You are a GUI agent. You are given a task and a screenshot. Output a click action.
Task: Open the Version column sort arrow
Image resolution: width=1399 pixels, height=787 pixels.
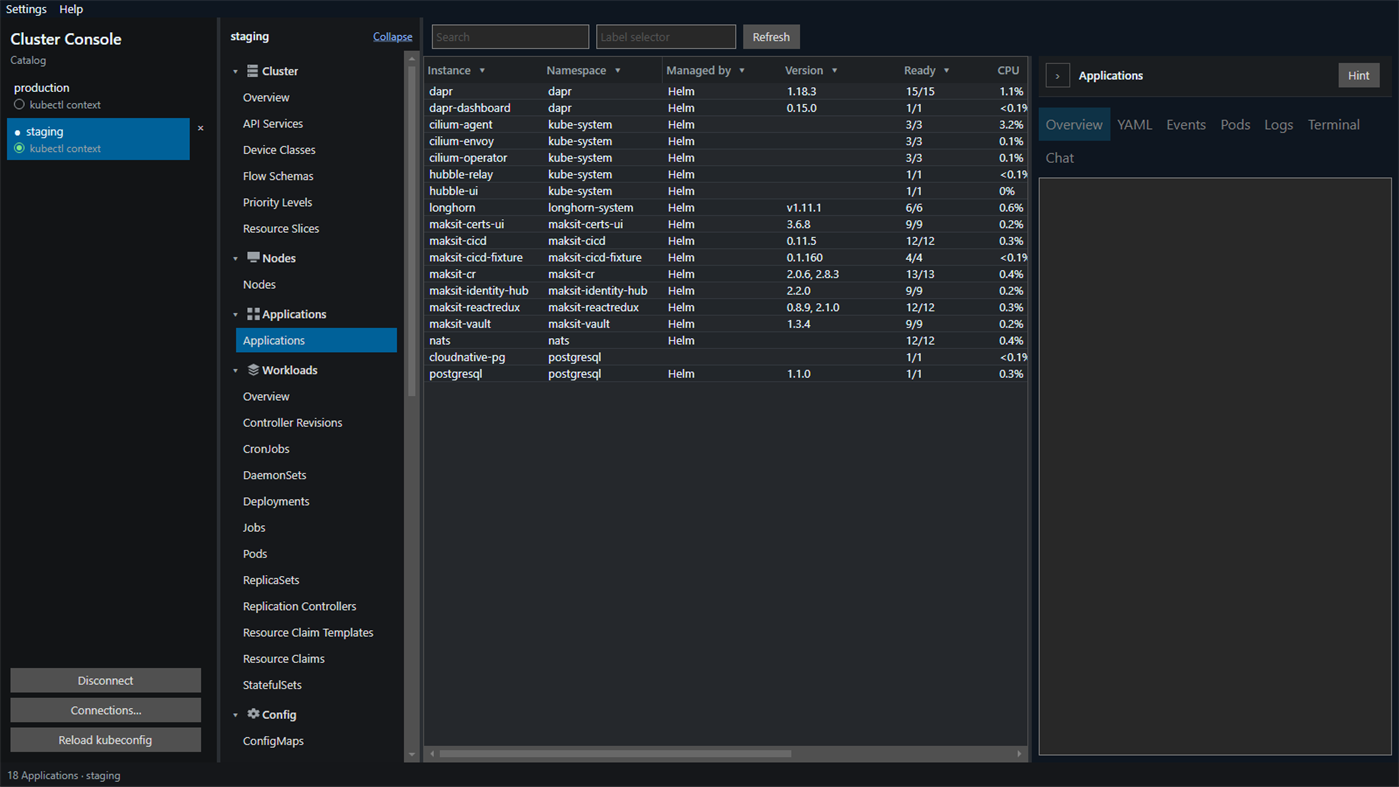pos(835,71)
